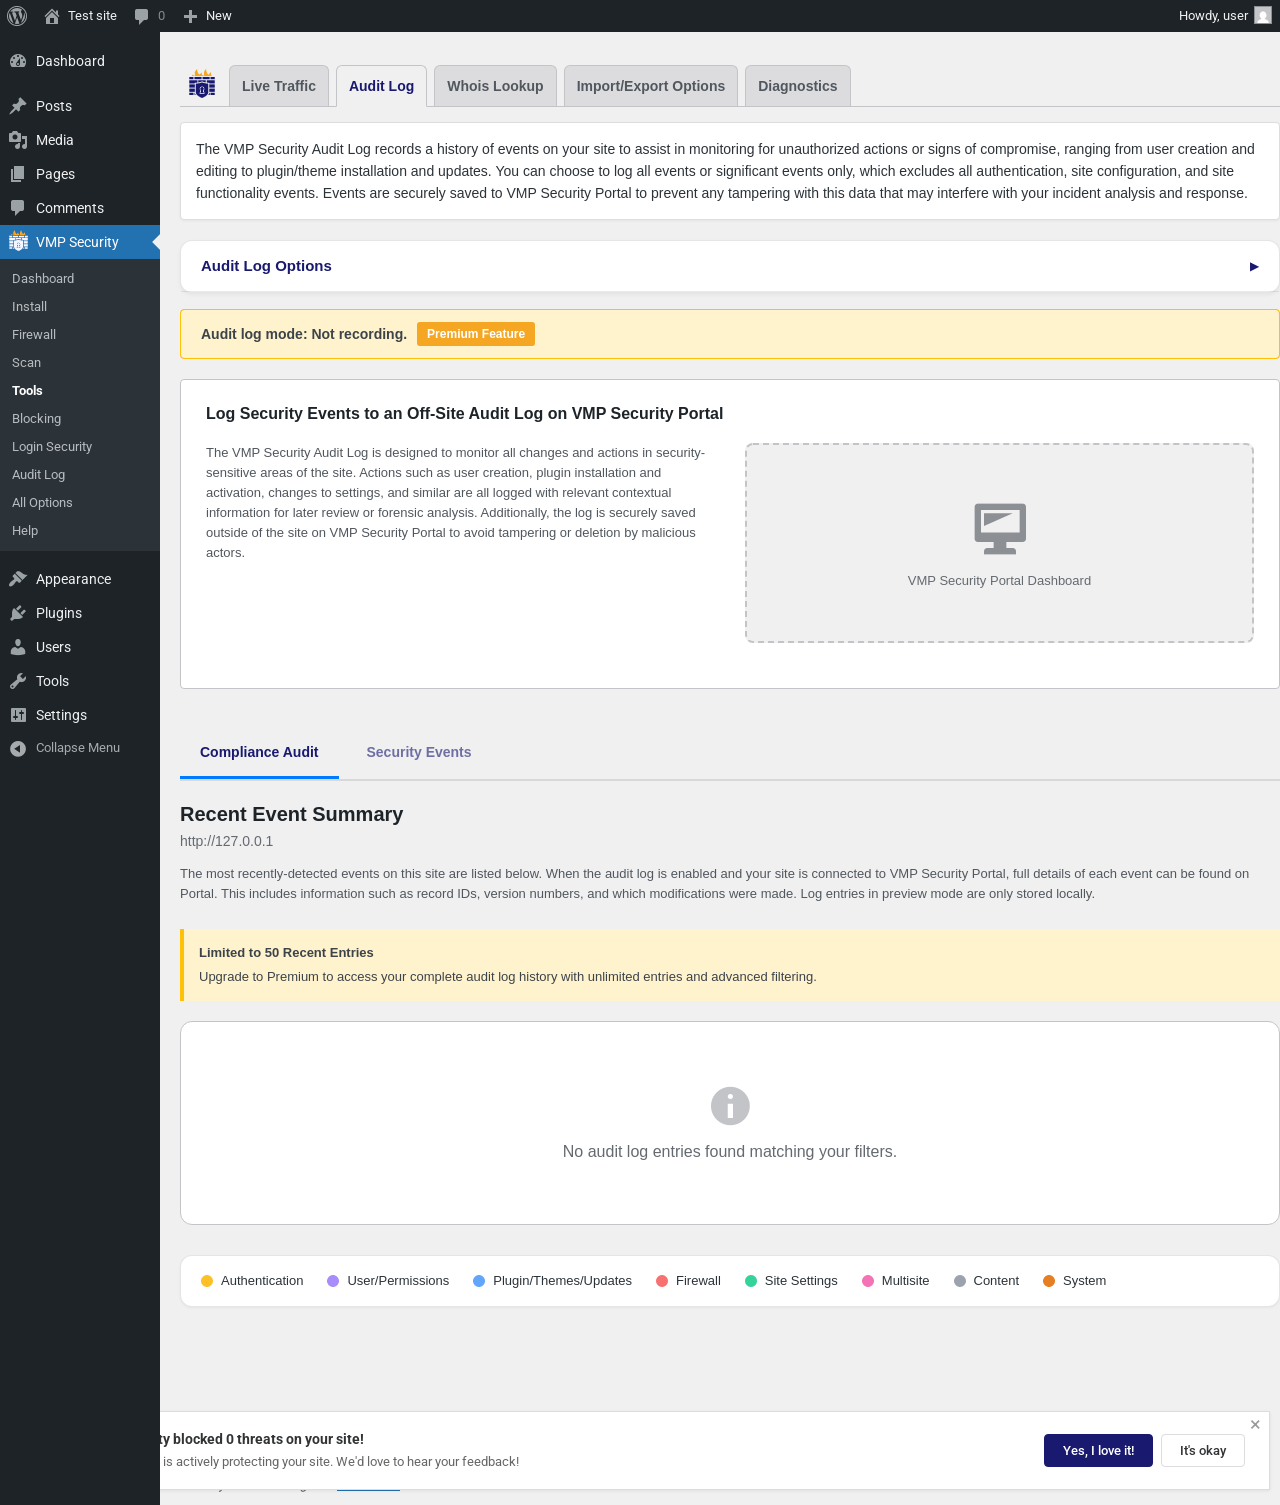This screenshot has height=1505, width=1280.
Task: Click the System orange legend dot
Action: (x=1049, y=1281)
